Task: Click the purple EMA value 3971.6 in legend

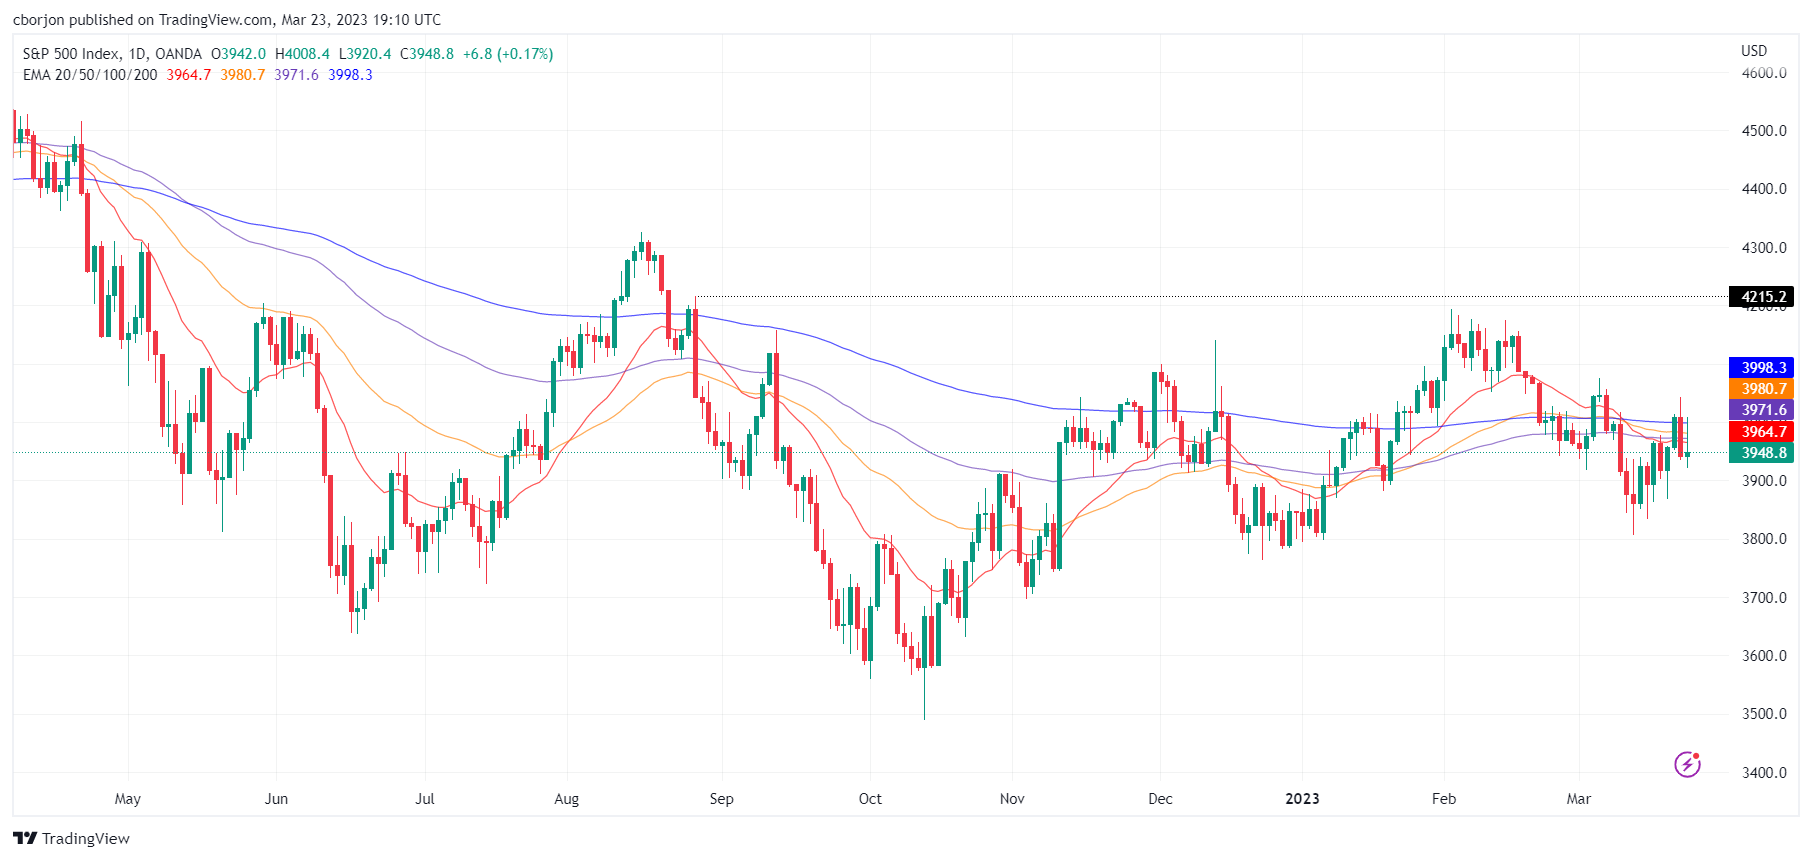Action: point(297,75)
